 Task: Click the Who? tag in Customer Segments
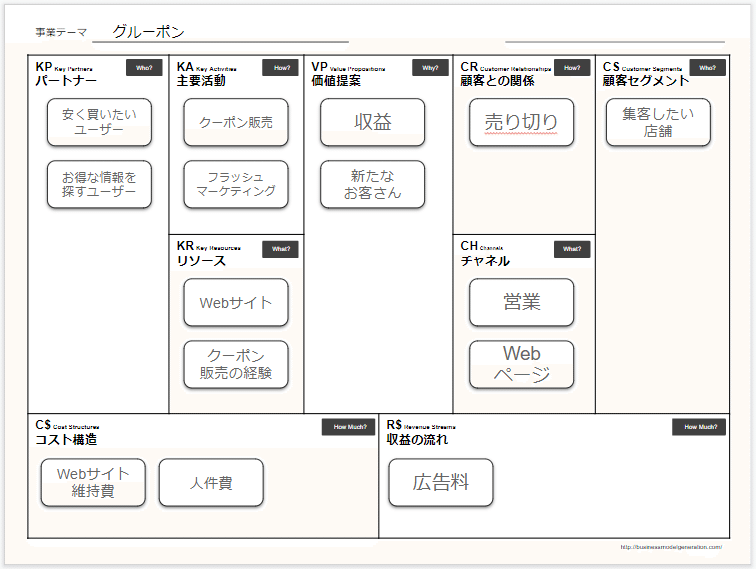pyautogui.click(x=707, y=68)
